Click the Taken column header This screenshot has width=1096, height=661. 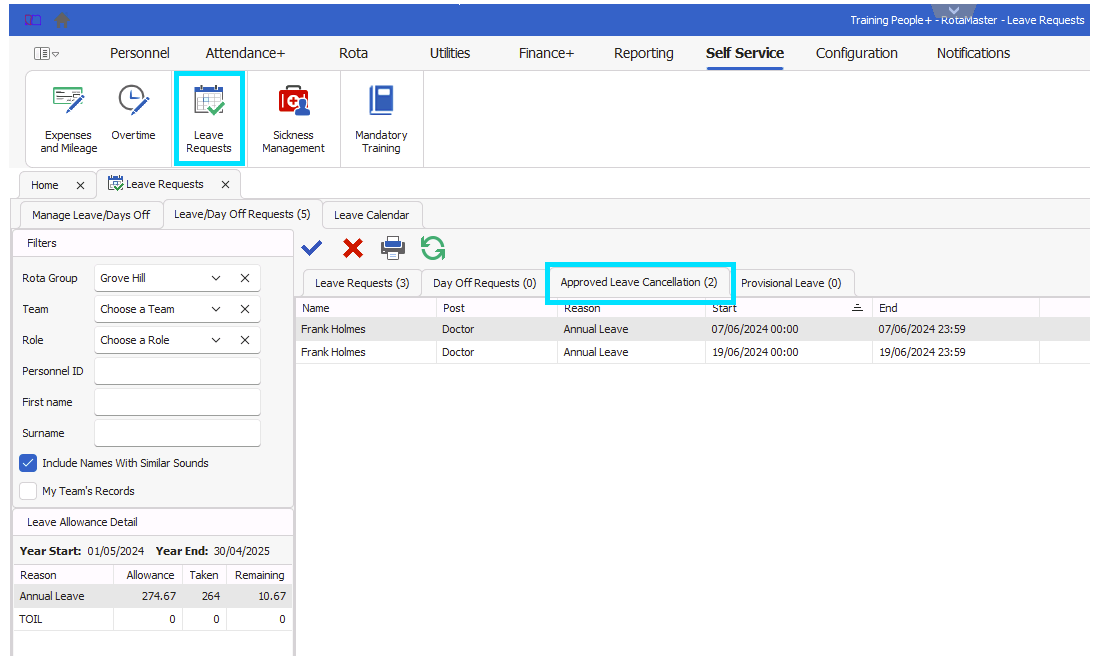tap(204, 575)
